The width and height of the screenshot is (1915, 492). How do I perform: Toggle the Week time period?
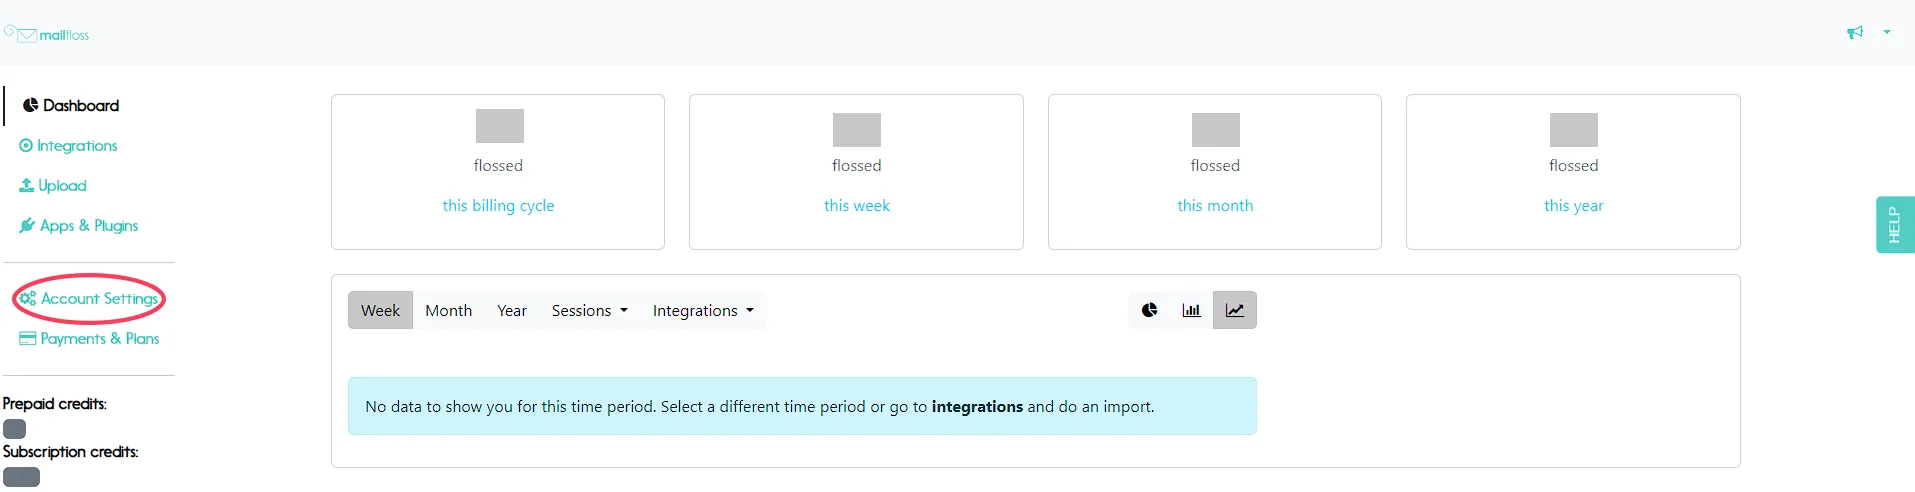tap(380, 310)
